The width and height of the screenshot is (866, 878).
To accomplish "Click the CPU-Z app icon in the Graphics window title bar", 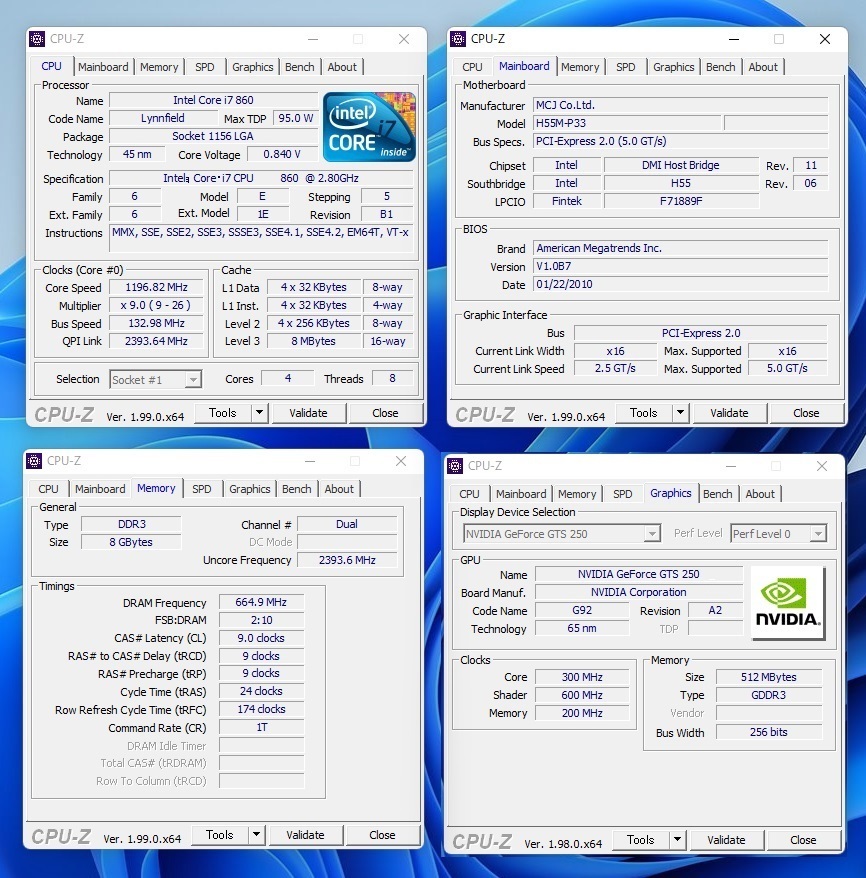I will 455,466.
